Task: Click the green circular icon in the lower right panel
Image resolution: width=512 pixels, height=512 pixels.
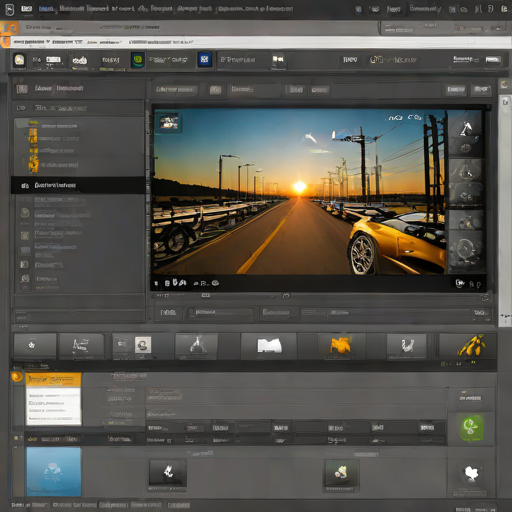Action: [470, 427]
